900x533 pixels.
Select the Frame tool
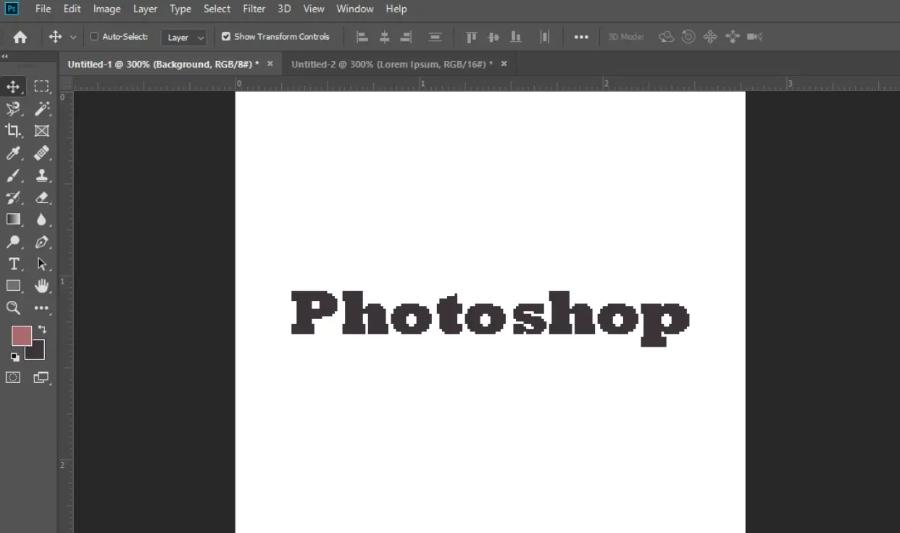point(41,131)
